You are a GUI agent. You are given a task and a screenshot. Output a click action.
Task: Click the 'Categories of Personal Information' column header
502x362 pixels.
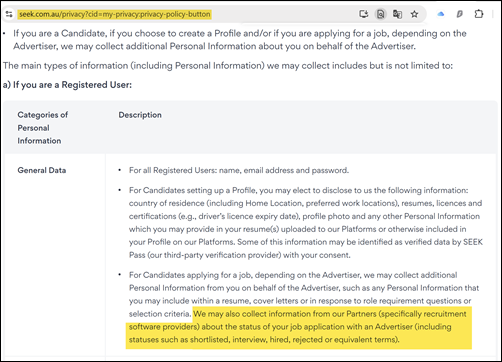(x=43, y=128)
